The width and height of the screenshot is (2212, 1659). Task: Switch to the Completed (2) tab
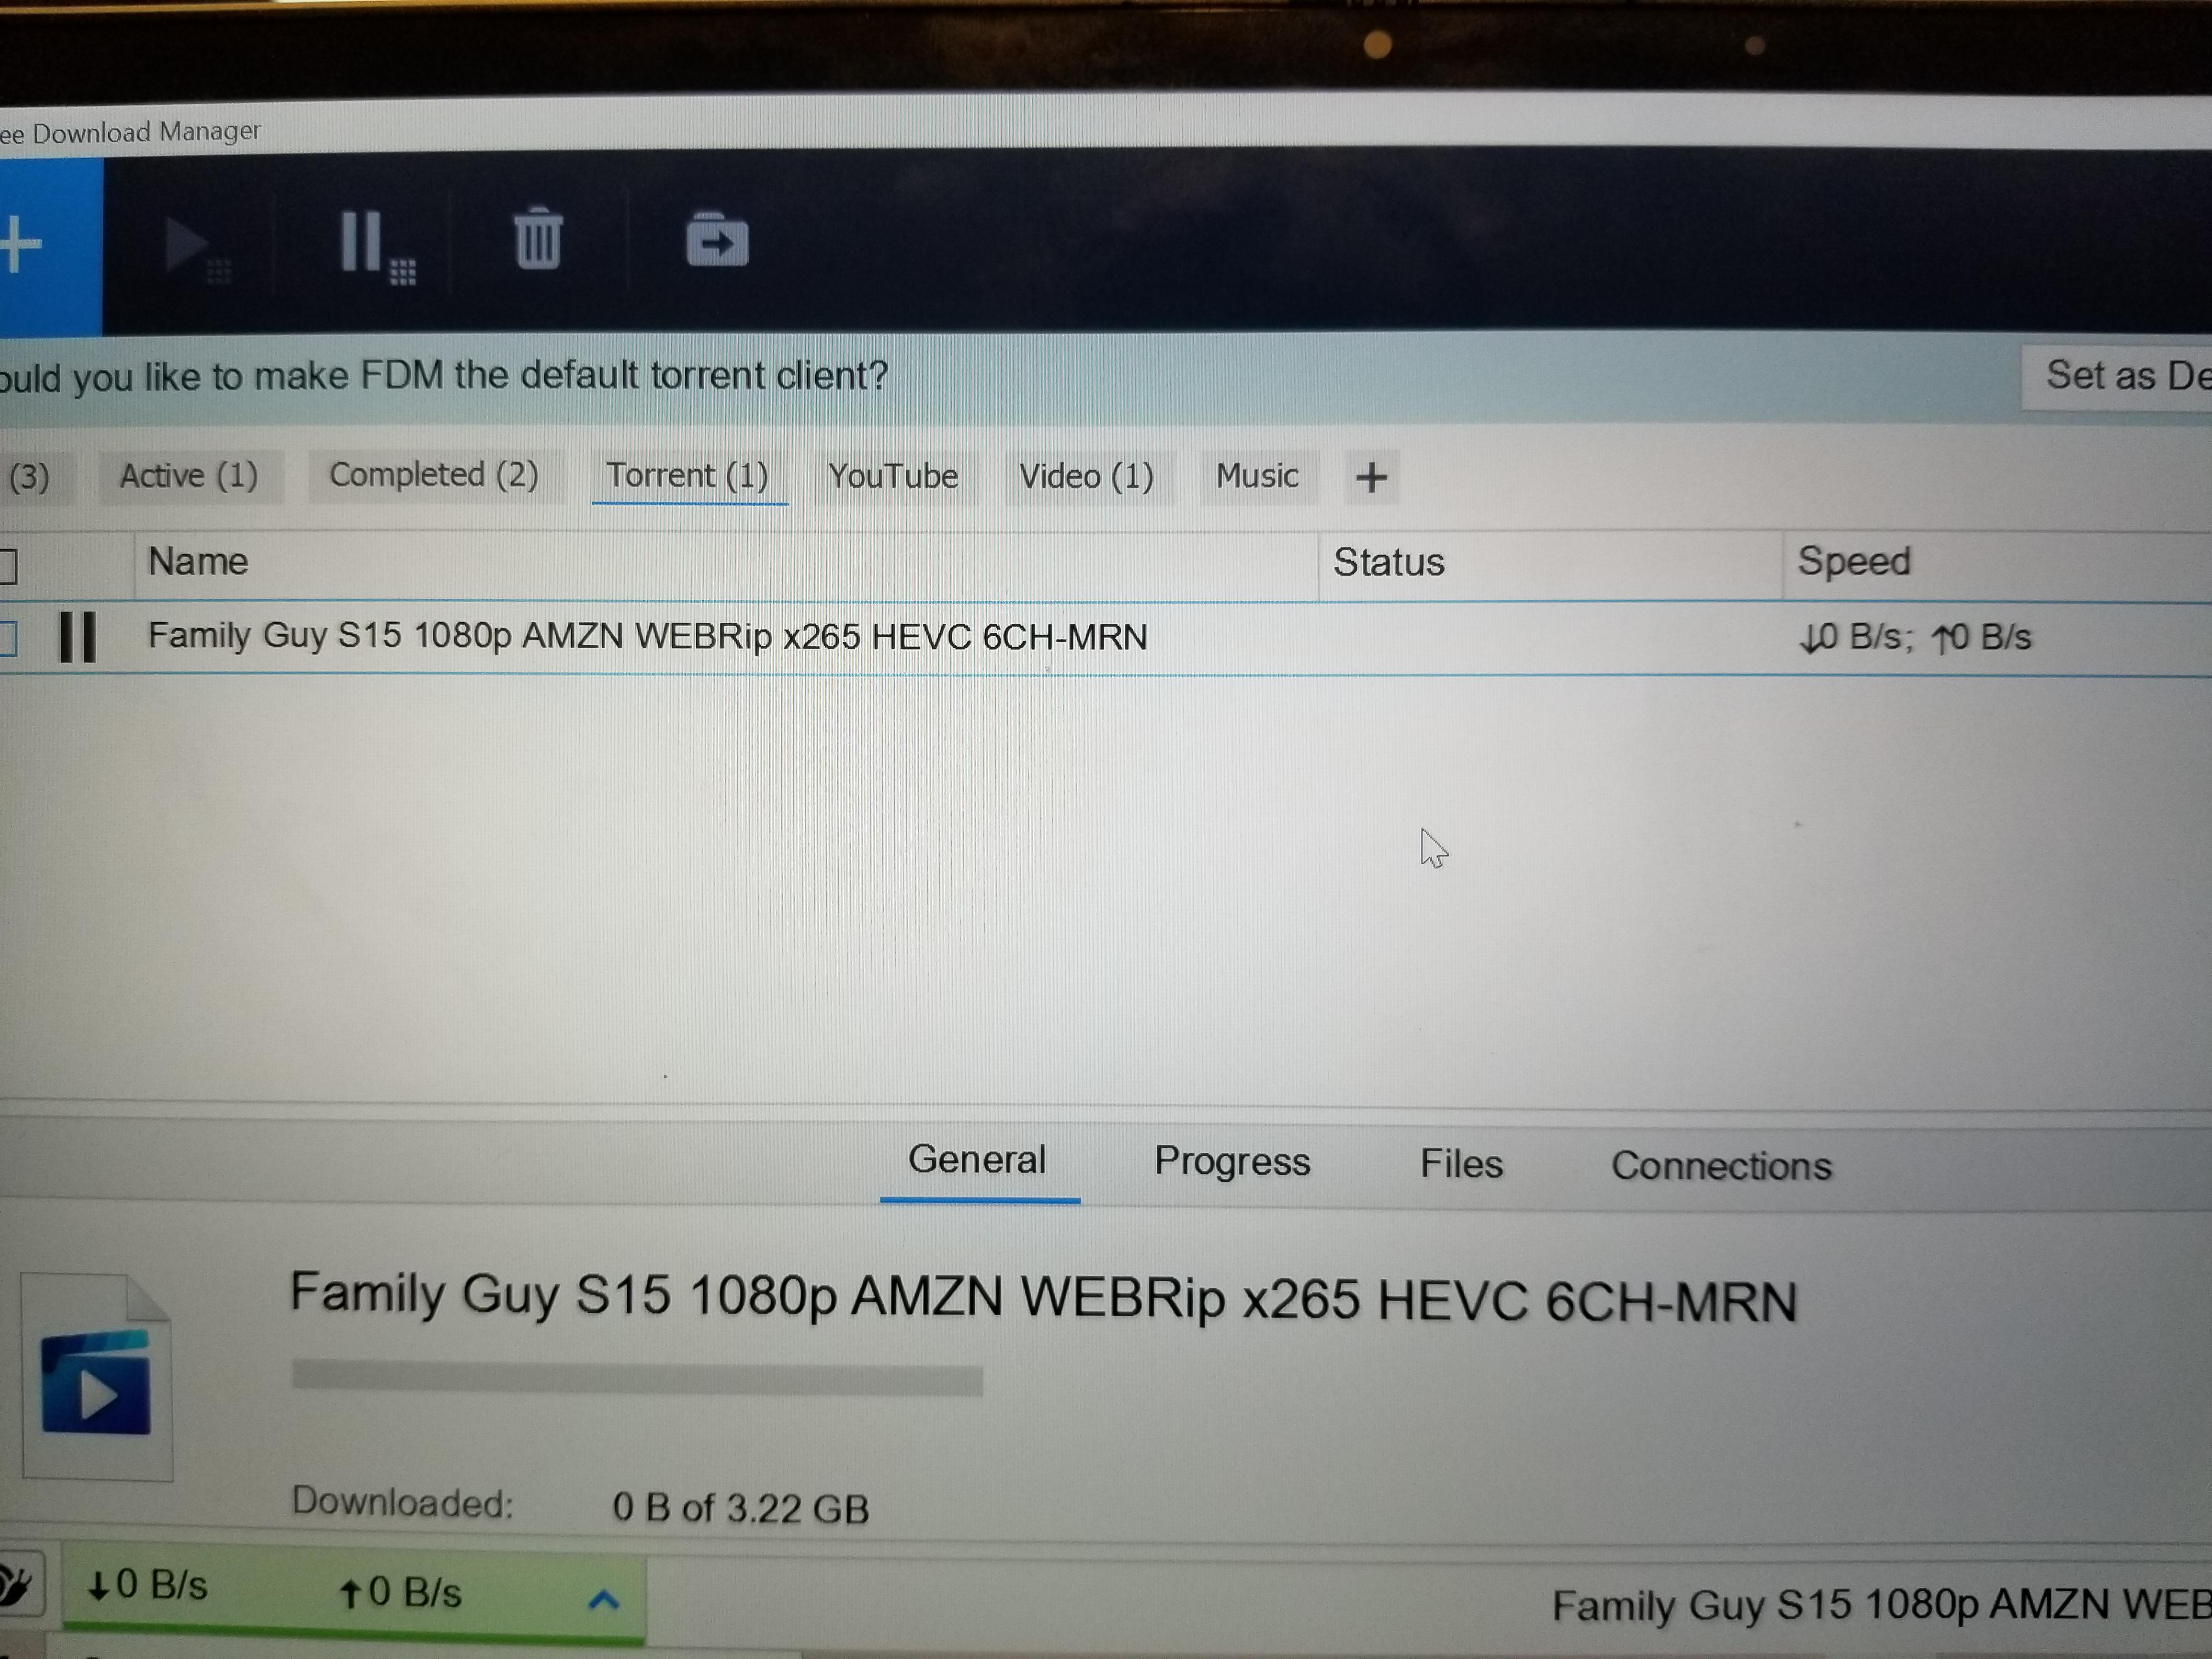coord(434,475)
